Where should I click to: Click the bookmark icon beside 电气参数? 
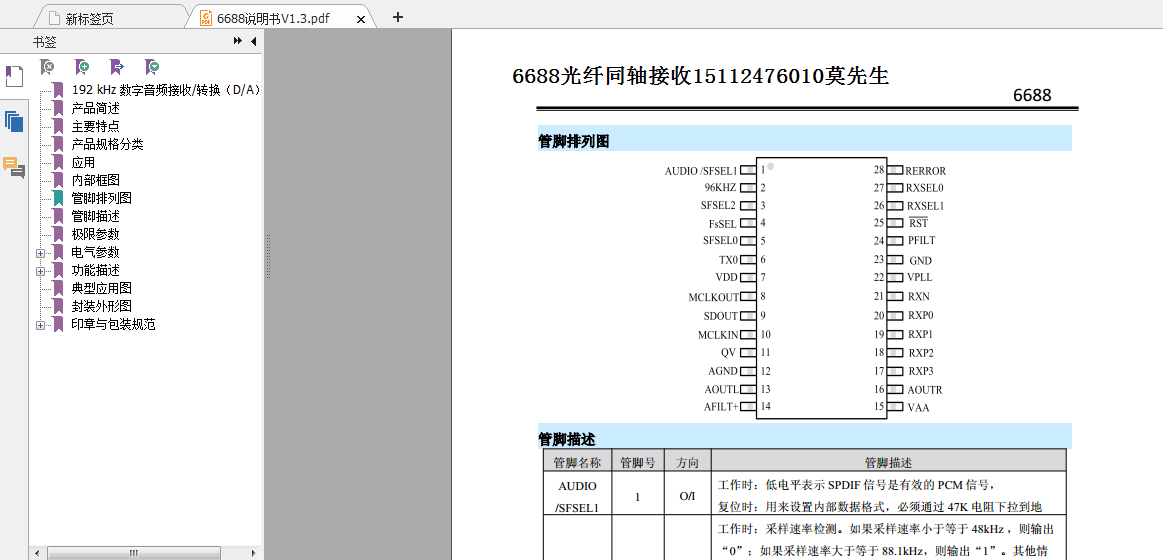58,252
